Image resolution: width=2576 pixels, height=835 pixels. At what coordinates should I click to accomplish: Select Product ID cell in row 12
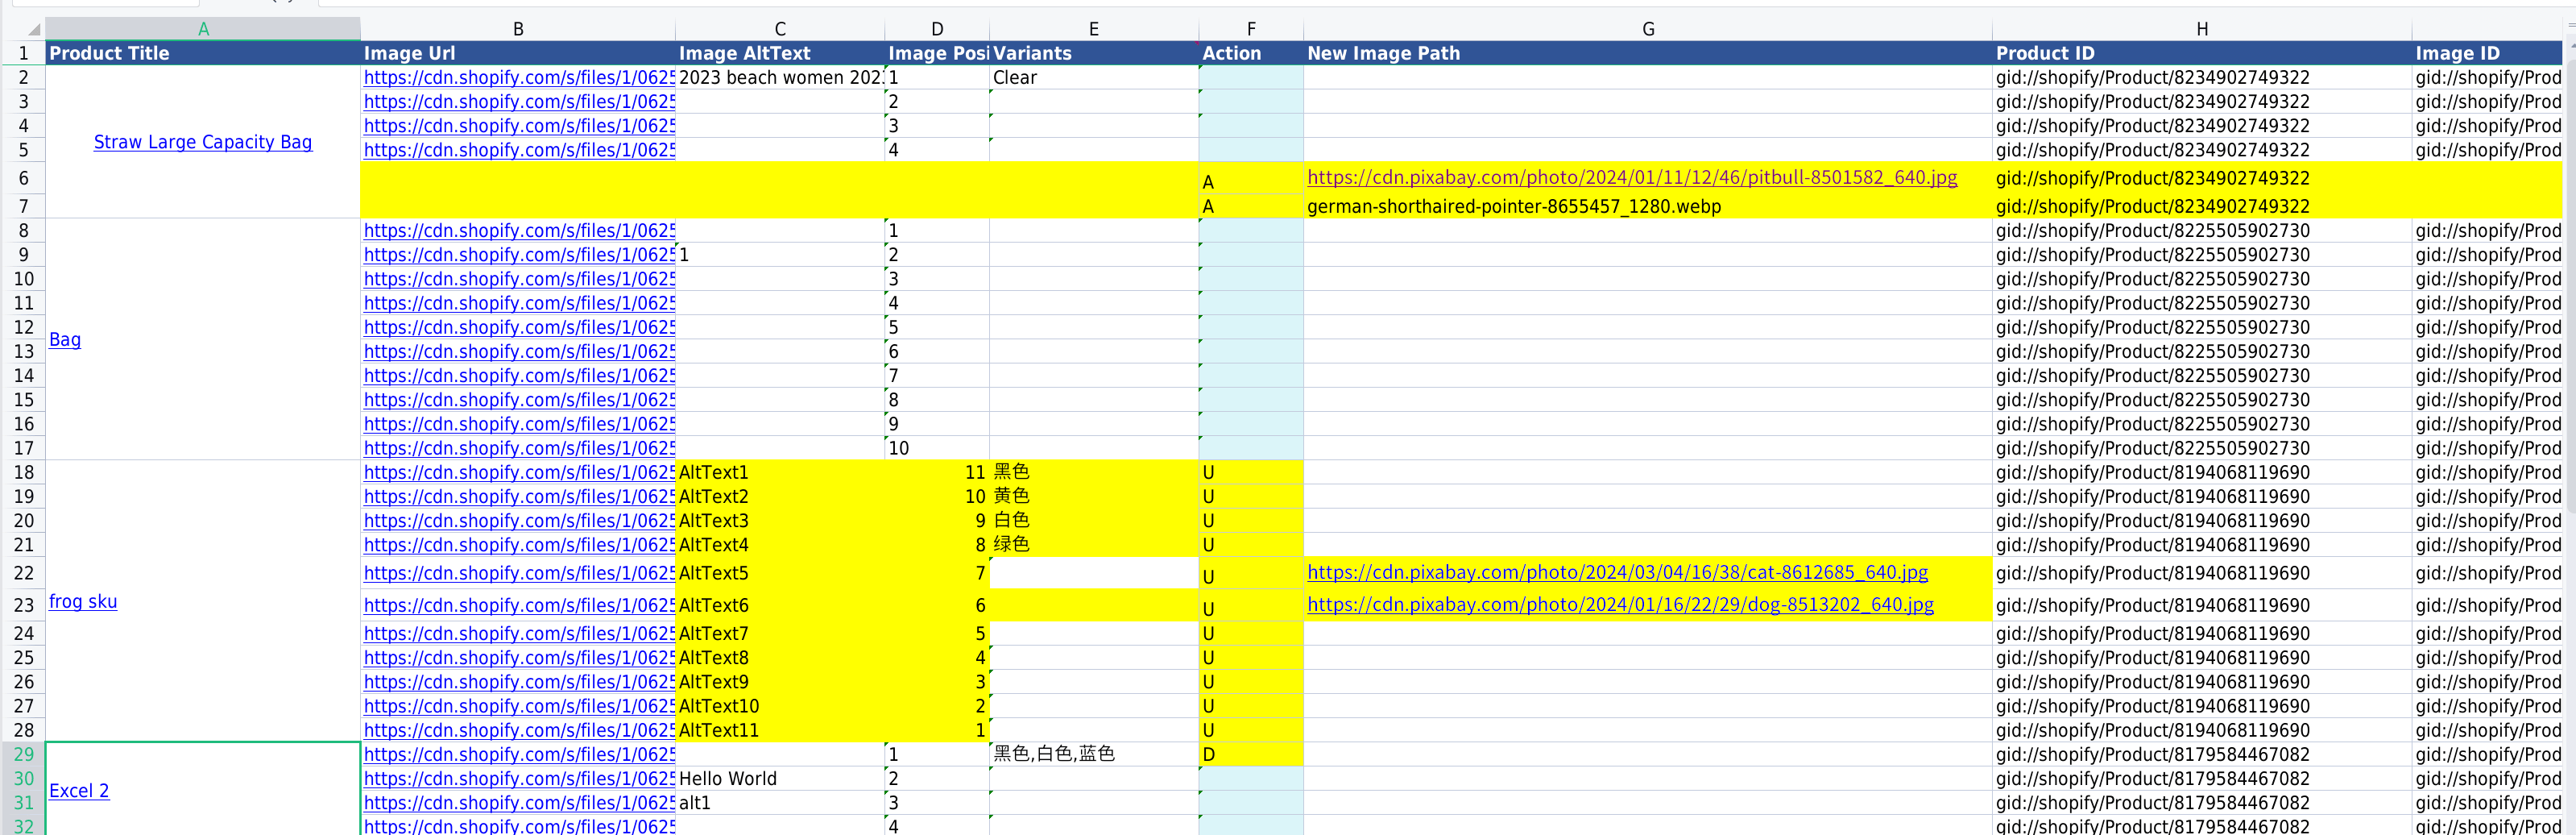[x=2202, y=327]
